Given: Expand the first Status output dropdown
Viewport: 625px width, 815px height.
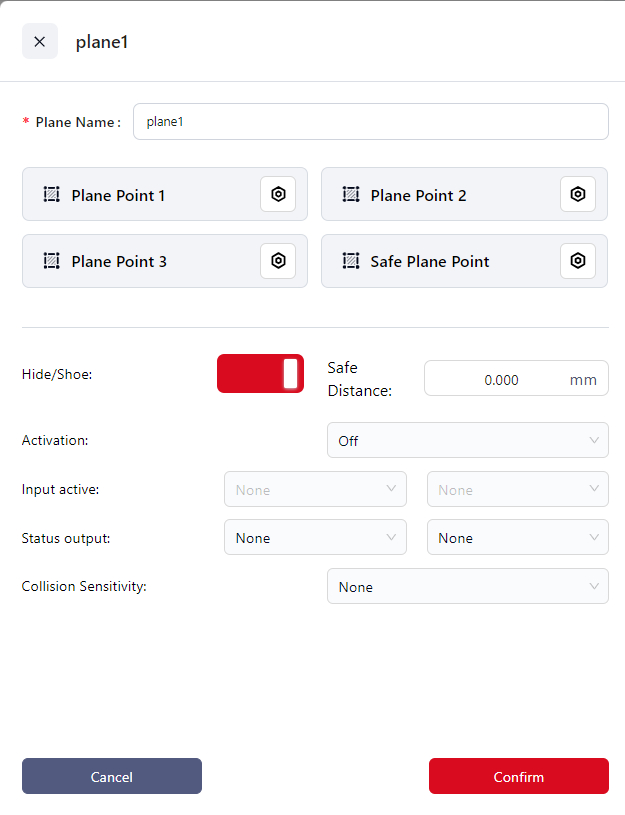Looking at the screenshot, I should [315, 538].
